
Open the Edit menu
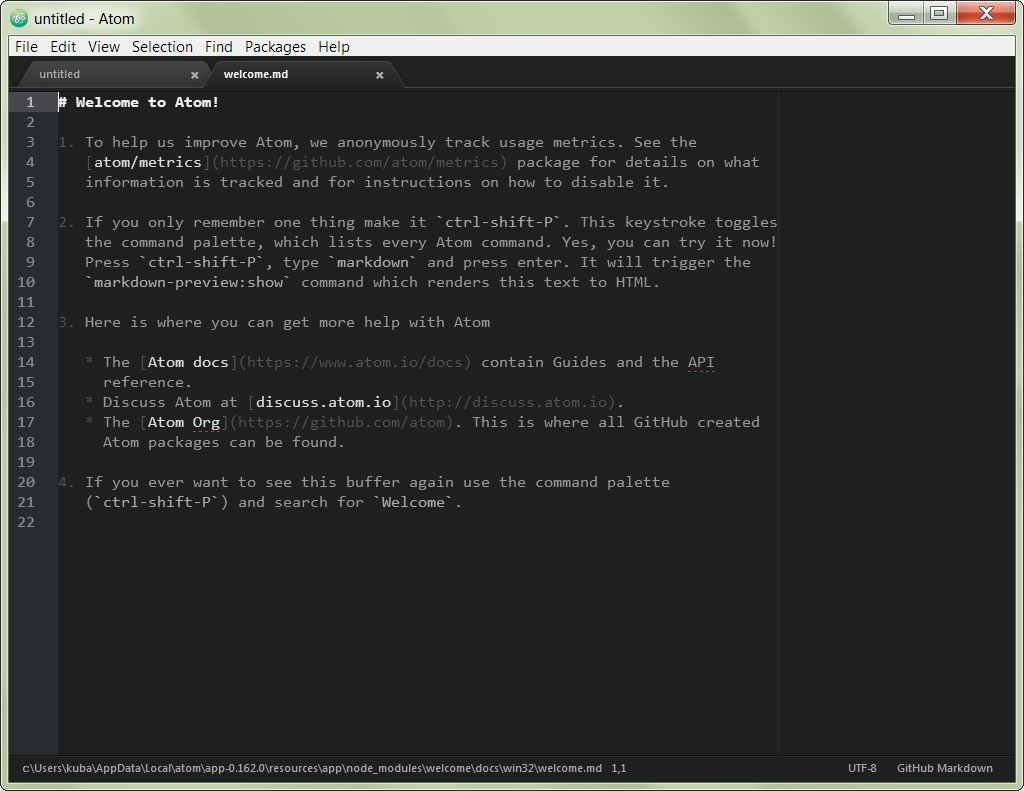(x=63, y=47)
